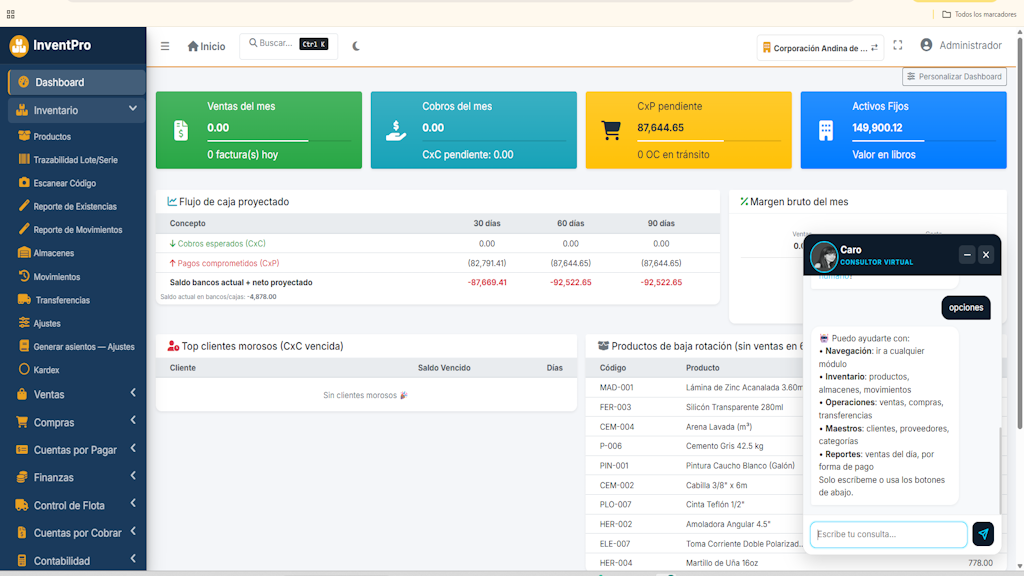This screenshot has width=1024, height=576.
Task: Click Amoladora Angular 4.5" product
Action: click(x=728, y=524)
